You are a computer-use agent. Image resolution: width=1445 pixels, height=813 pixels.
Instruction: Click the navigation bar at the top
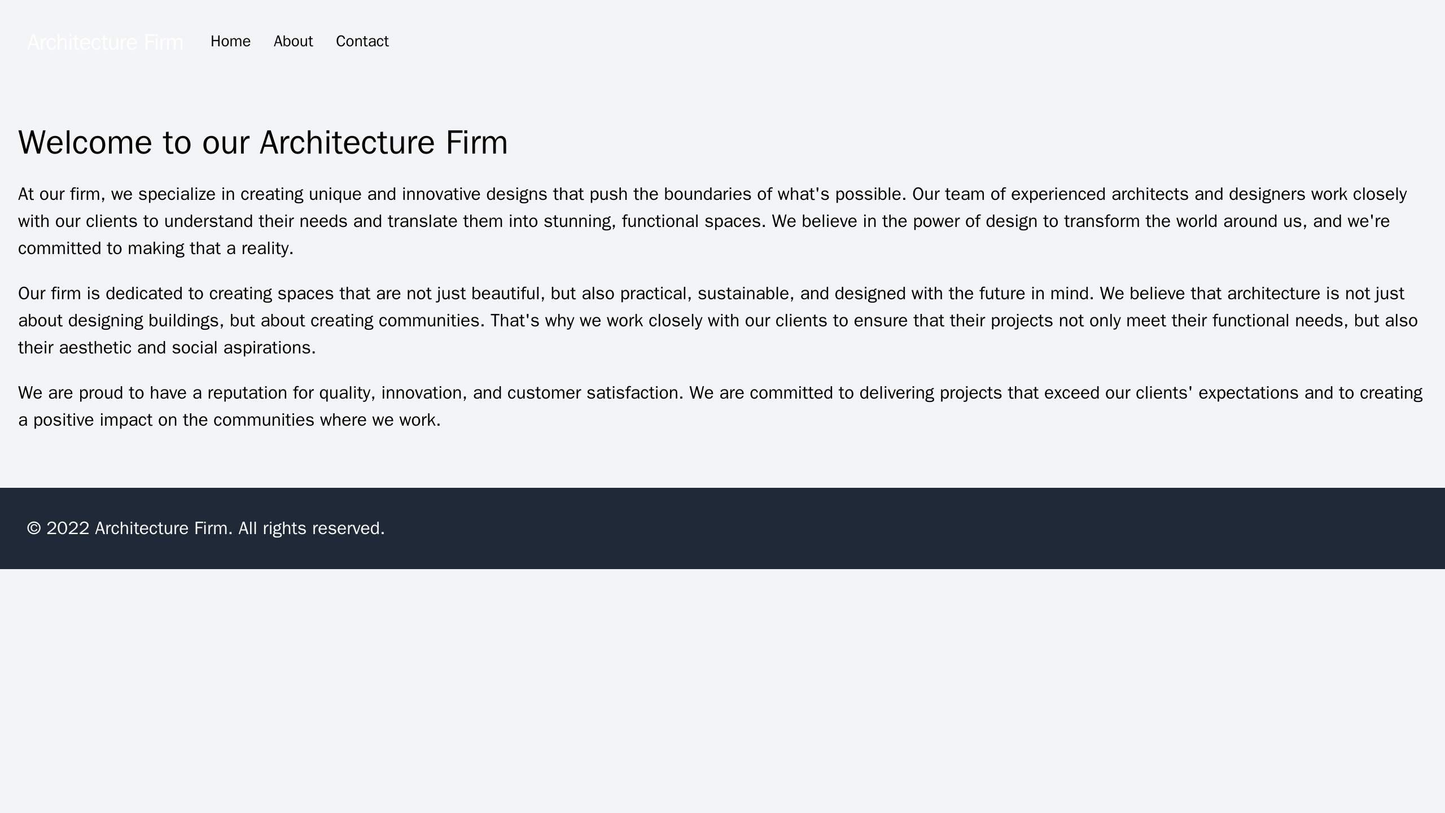(720, 42)
